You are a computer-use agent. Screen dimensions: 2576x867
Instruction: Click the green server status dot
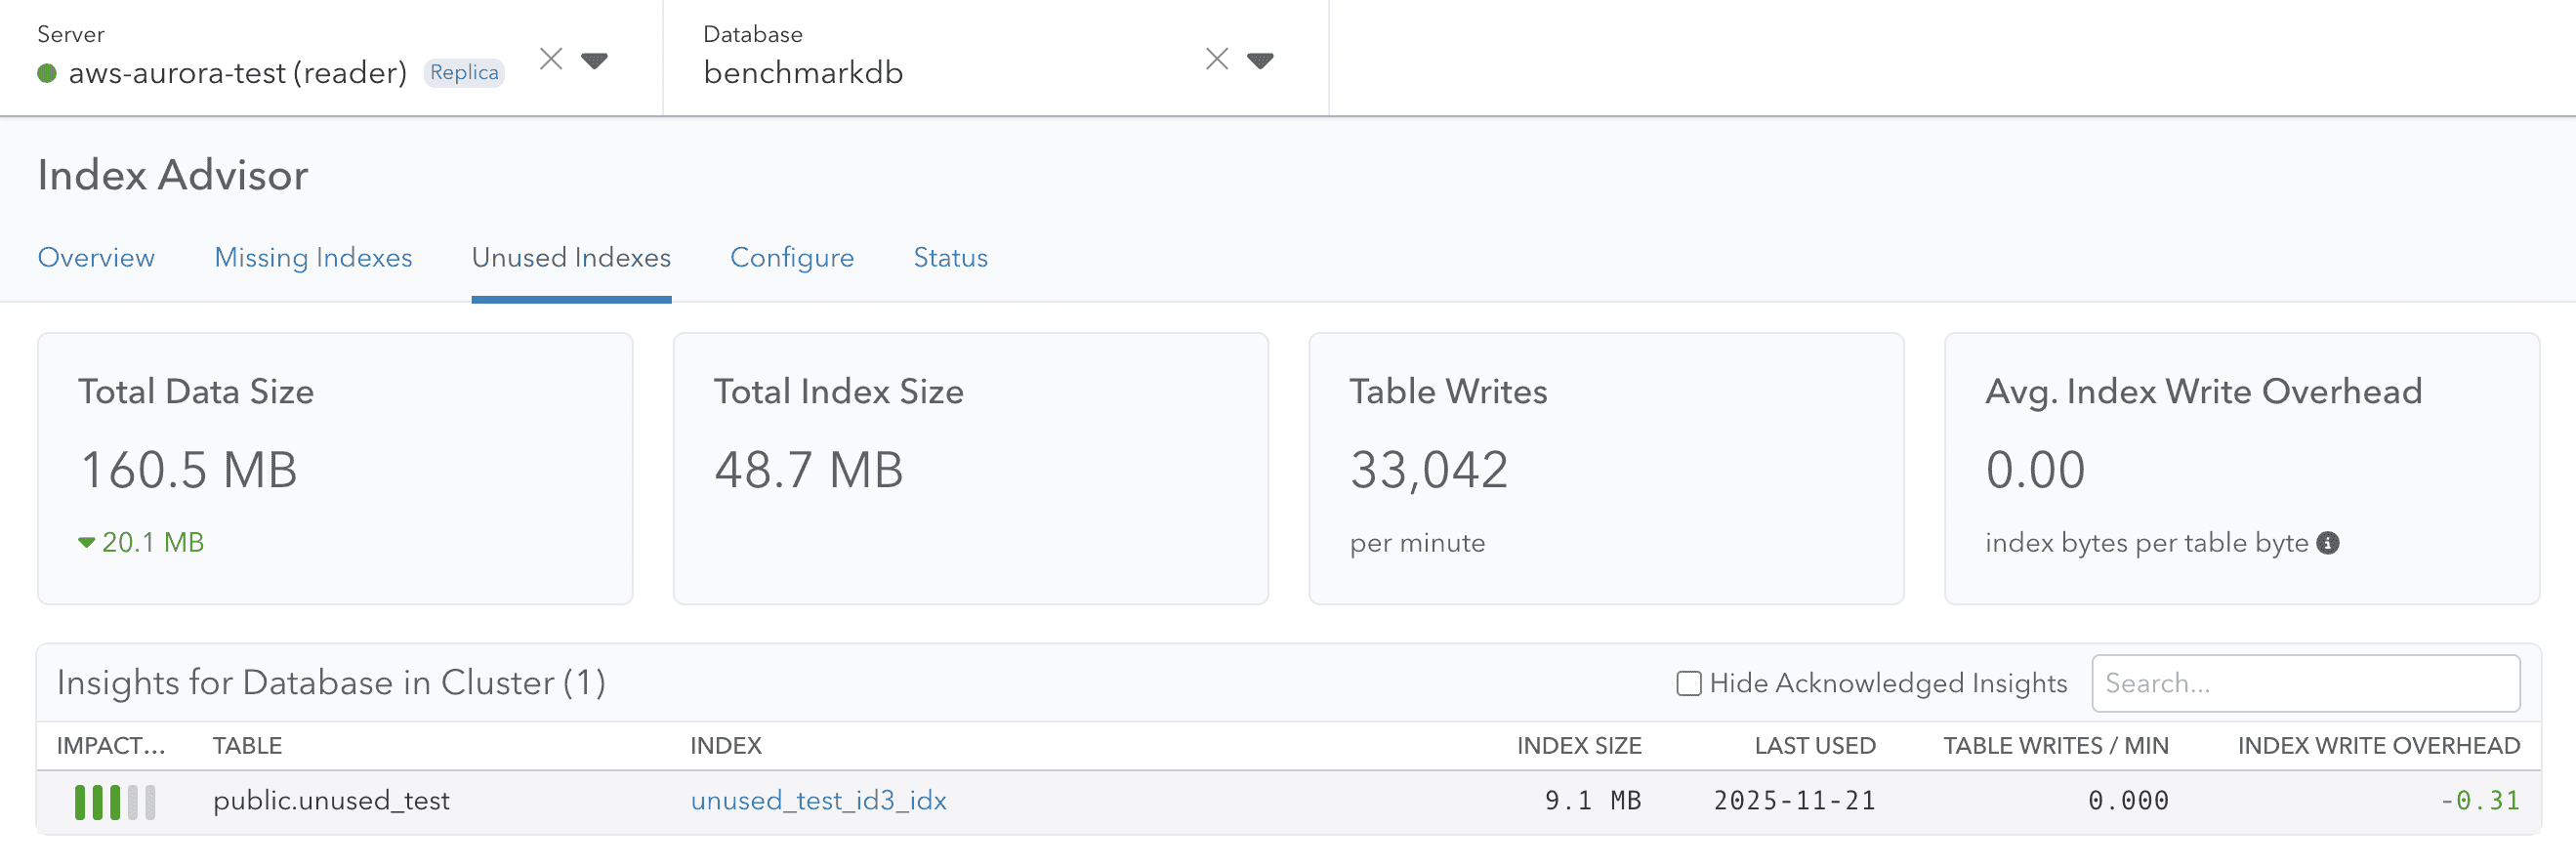coord(47,73)
